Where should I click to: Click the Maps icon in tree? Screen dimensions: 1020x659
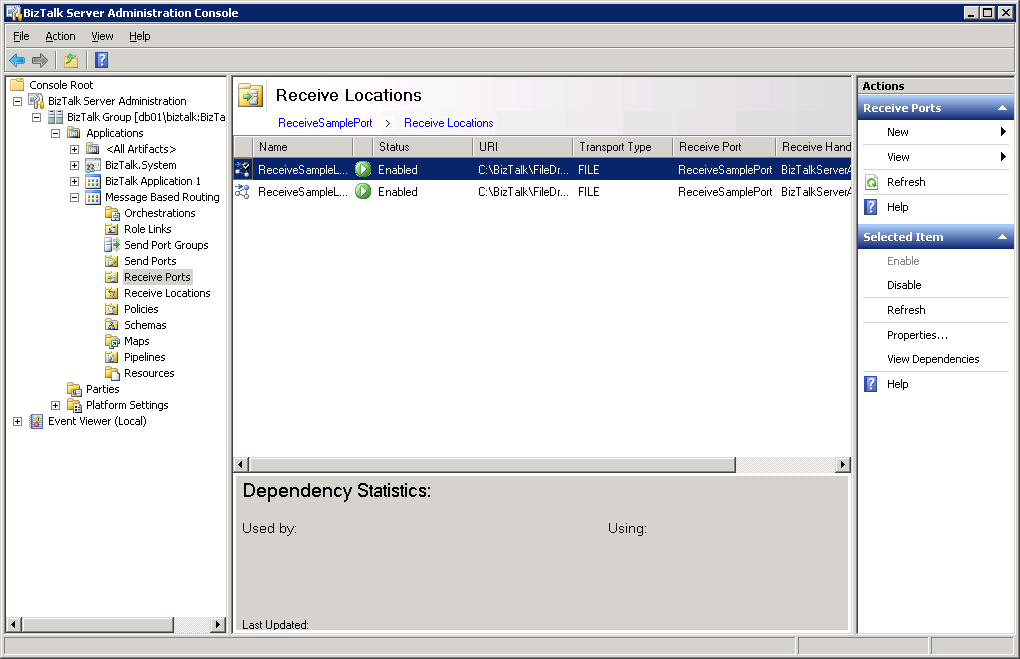point(112,341)
